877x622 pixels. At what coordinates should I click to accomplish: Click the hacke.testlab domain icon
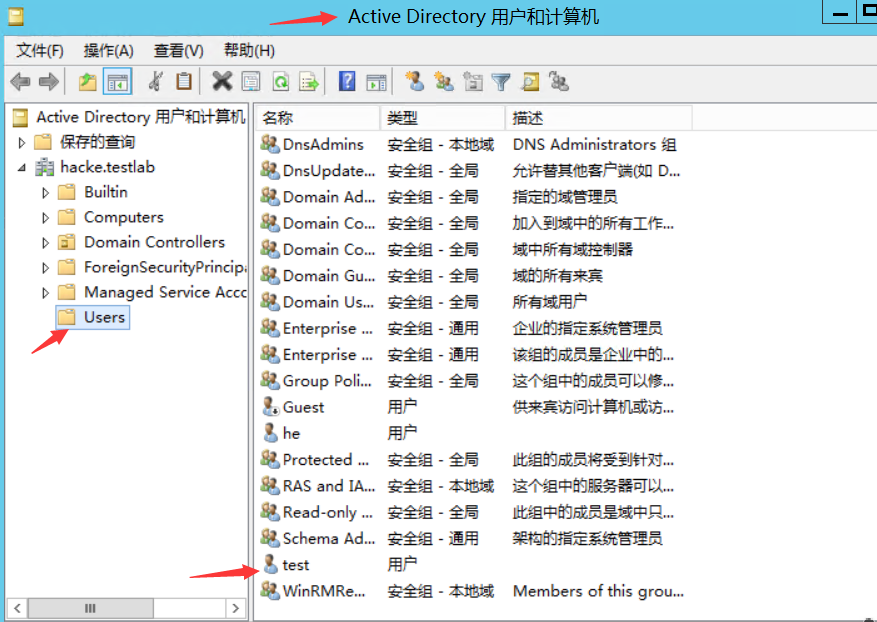tap(44, 167)
